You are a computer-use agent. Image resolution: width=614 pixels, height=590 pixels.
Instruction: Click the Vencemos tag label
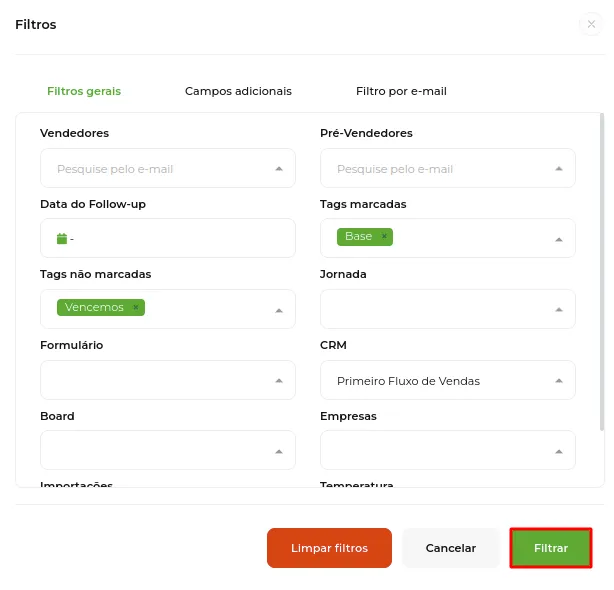[x=94, y=307]
